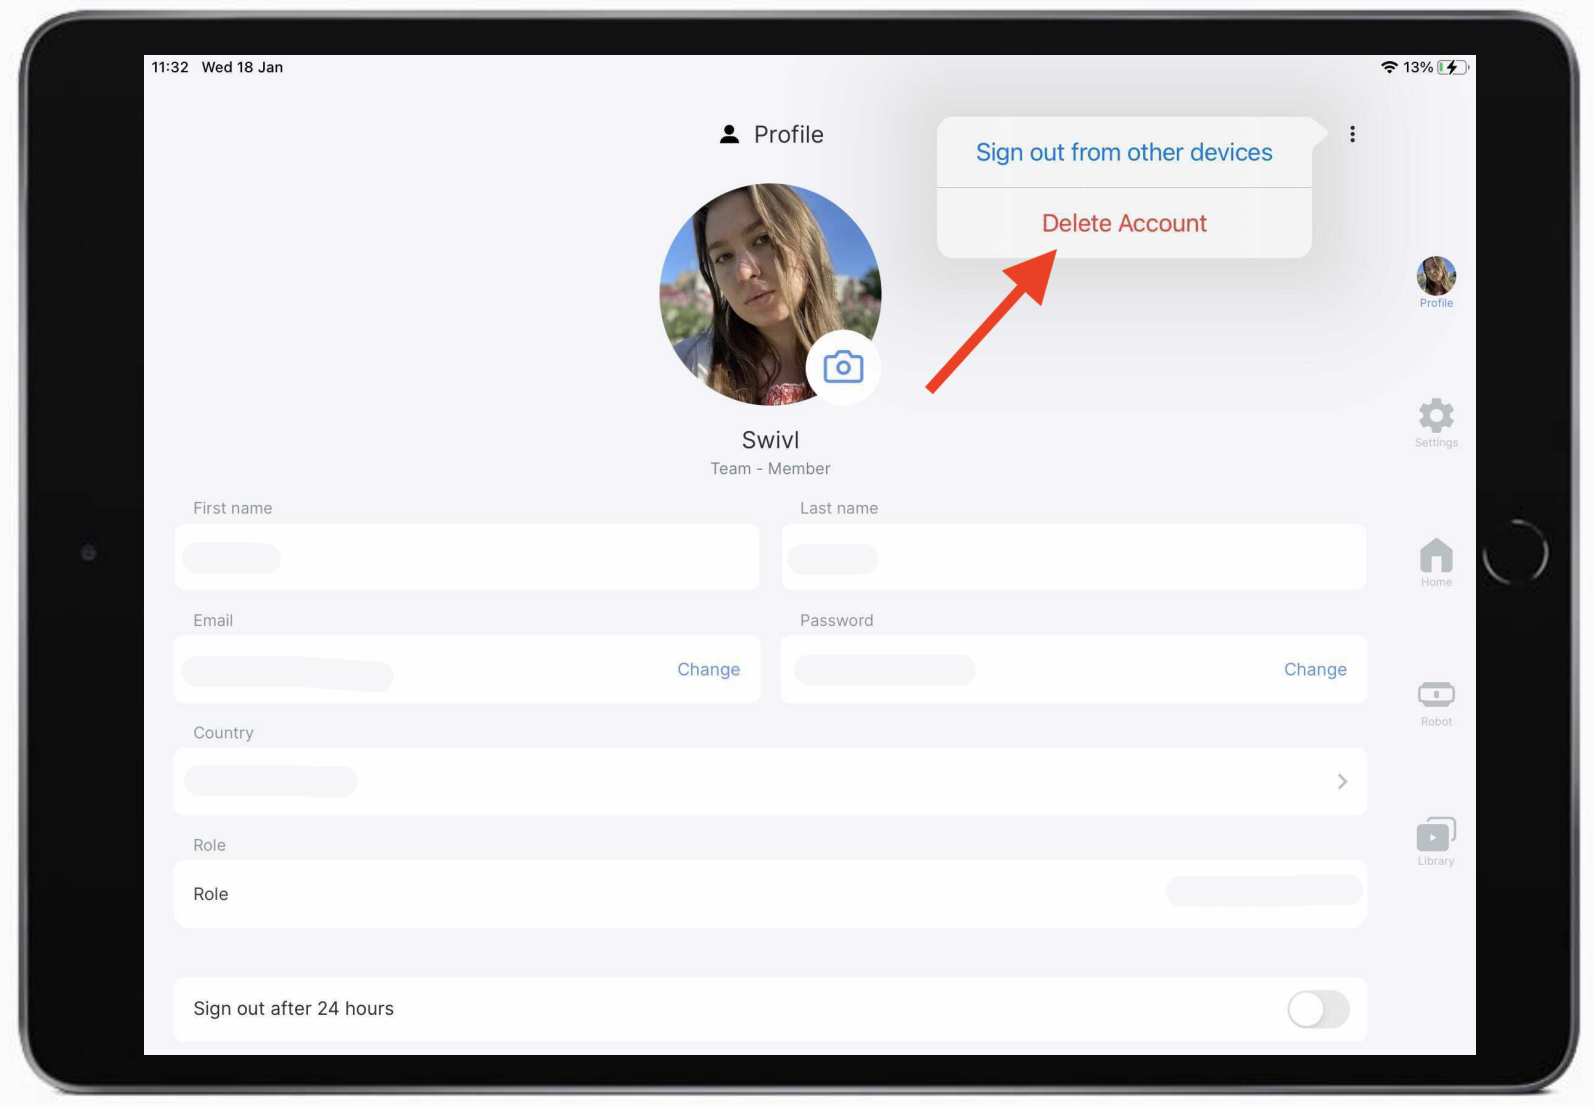
Task: Open the Role field row
Action: (x=770, y=893)
